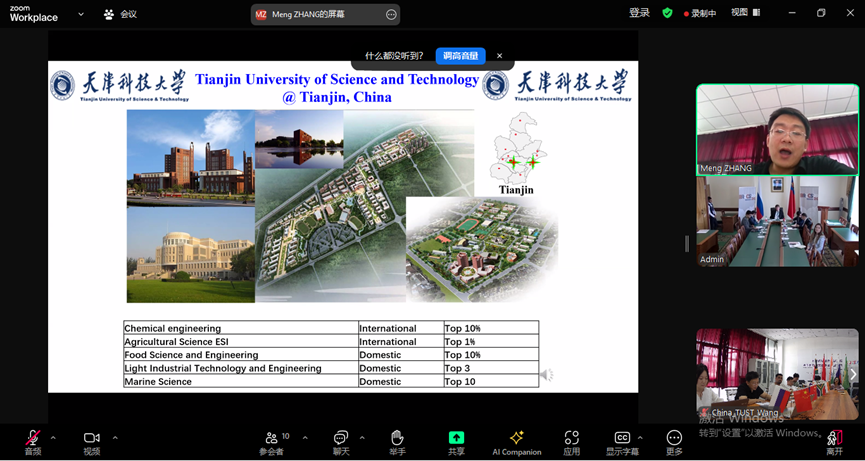Click the sign-in button
This screenshot has width=865, height=461.
tap(639, 13)
